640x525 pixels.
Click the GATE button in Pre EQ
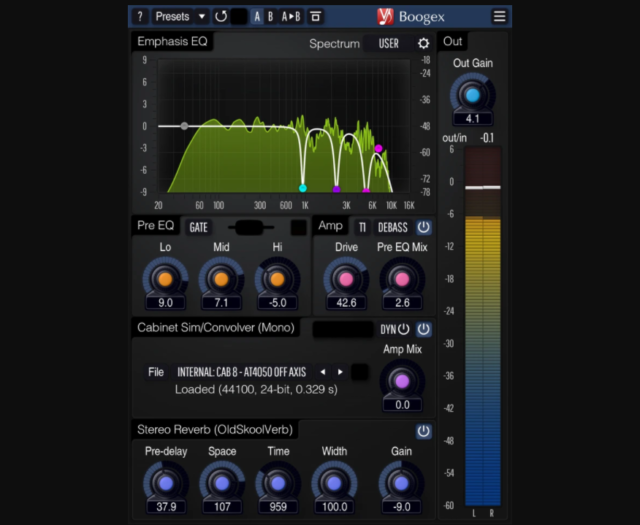click(x=199, y=227)
